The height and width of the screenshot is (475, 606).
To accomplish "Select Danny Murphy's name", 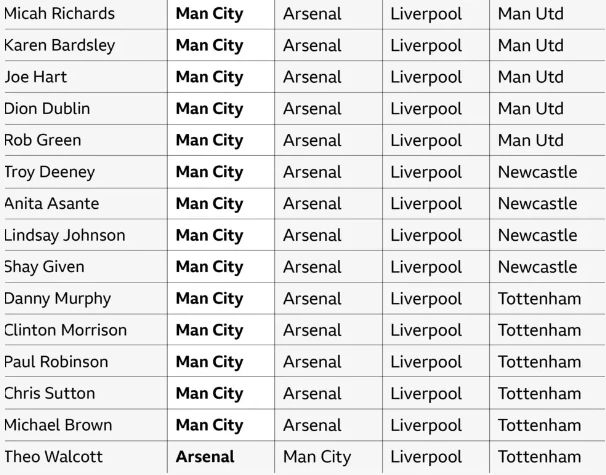I will click(x=57, y=298).
